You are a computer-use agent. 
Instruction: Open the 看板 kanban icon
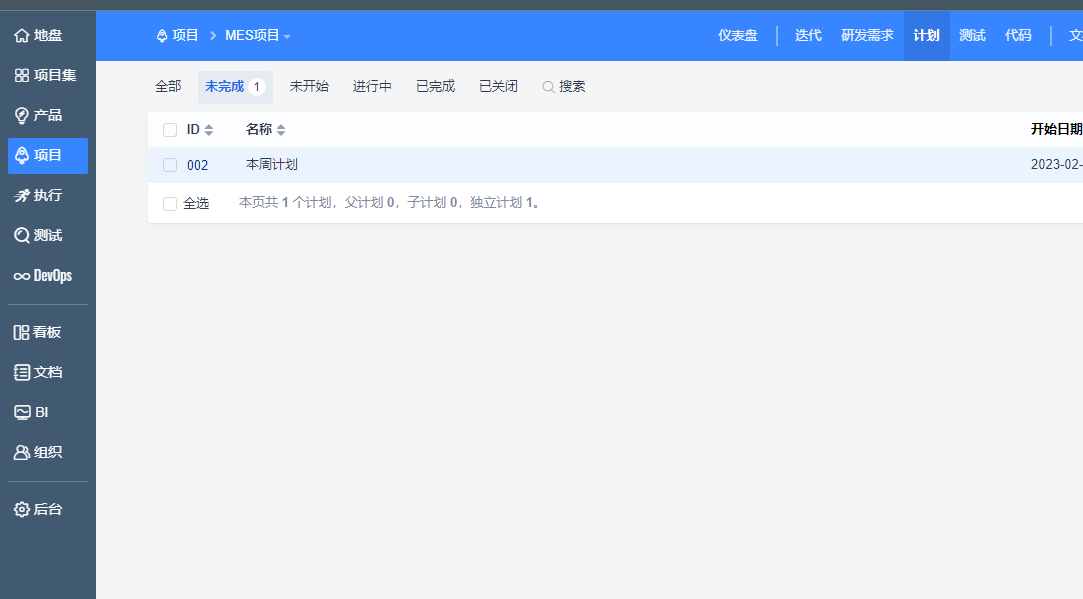click(21, 332)
